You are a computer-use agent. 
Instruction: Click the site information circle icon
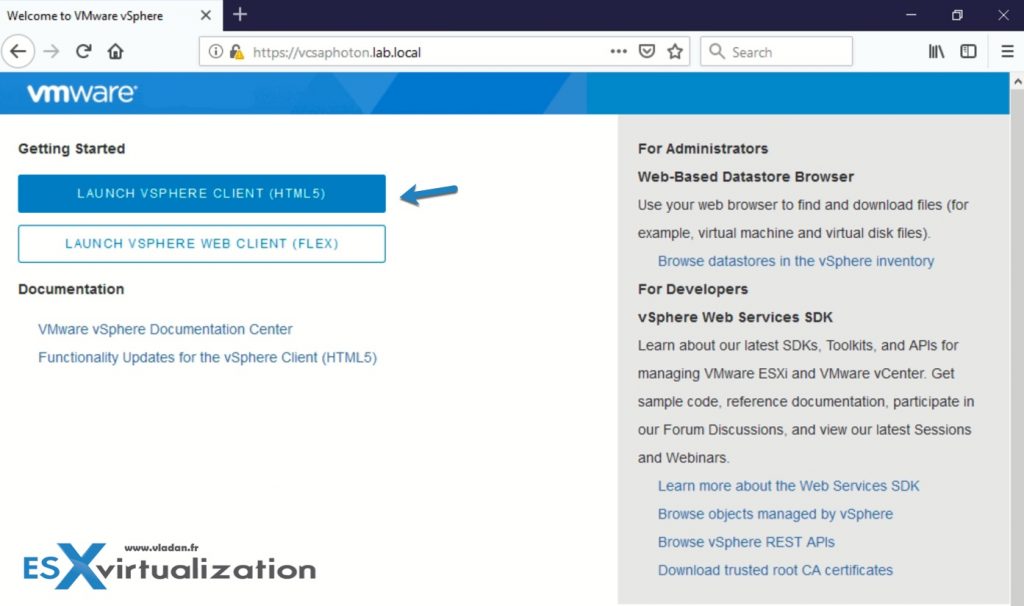tap(214, 50)
